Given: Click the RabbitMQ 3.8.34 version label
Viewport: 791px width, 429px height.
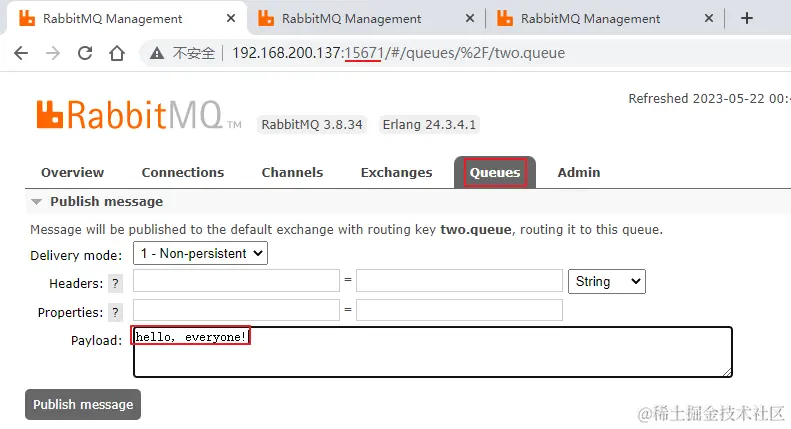Looking at the screenshot, I should click(x=312, y=125).
